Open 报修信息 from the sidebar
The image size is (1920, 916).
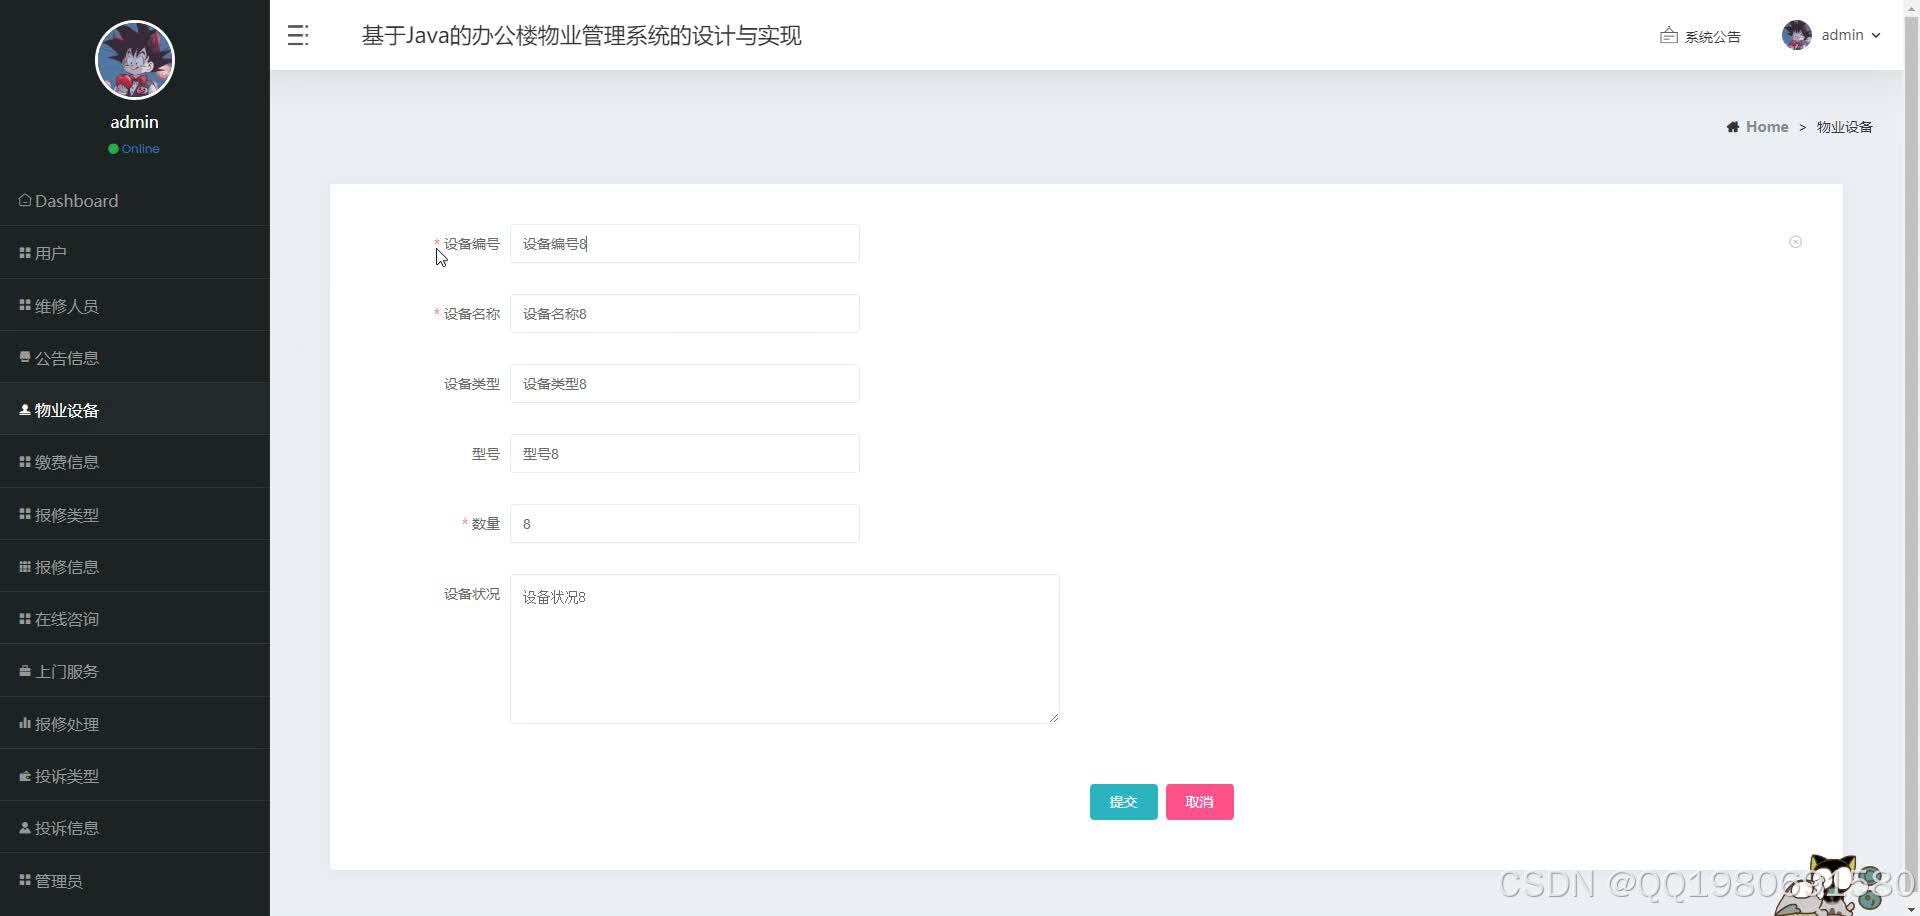click(x=66, y=566)
